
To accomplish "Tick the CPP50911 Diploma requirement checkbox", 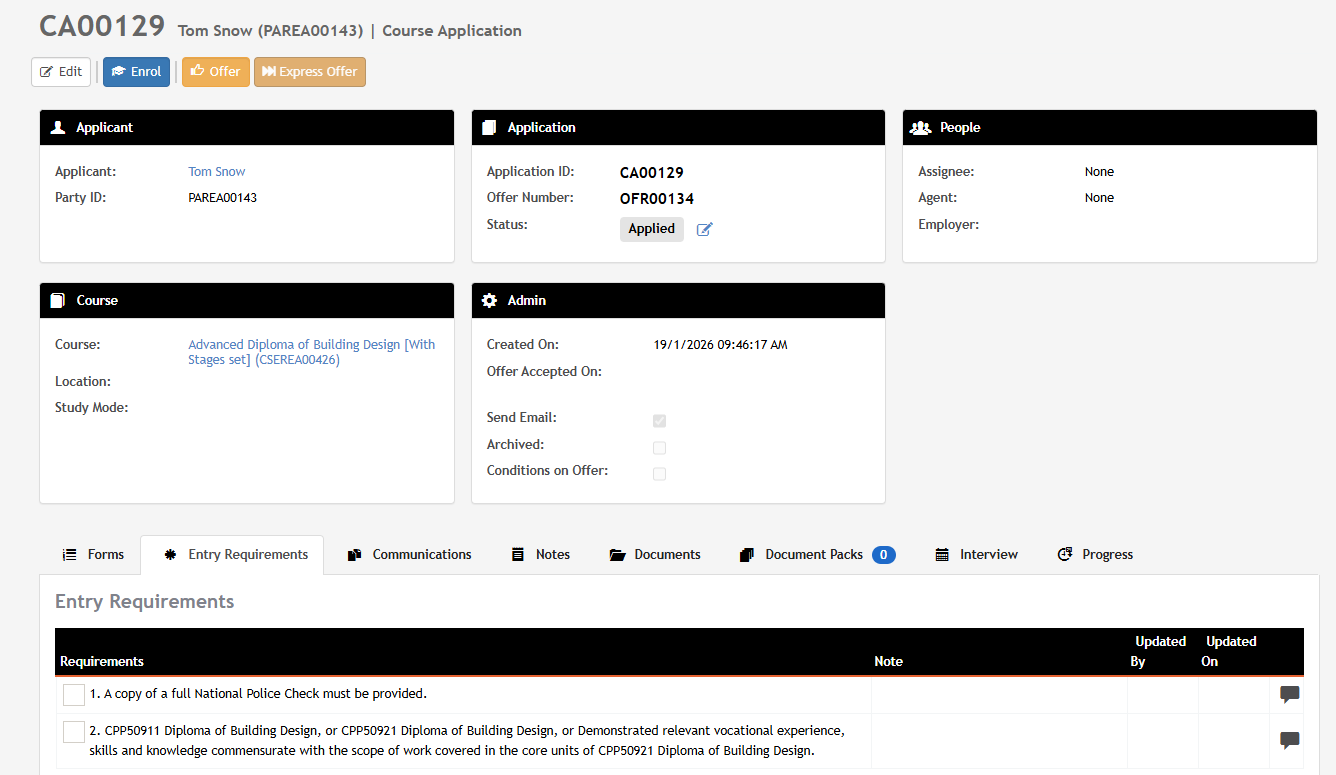I will click(x=74, y=732).
